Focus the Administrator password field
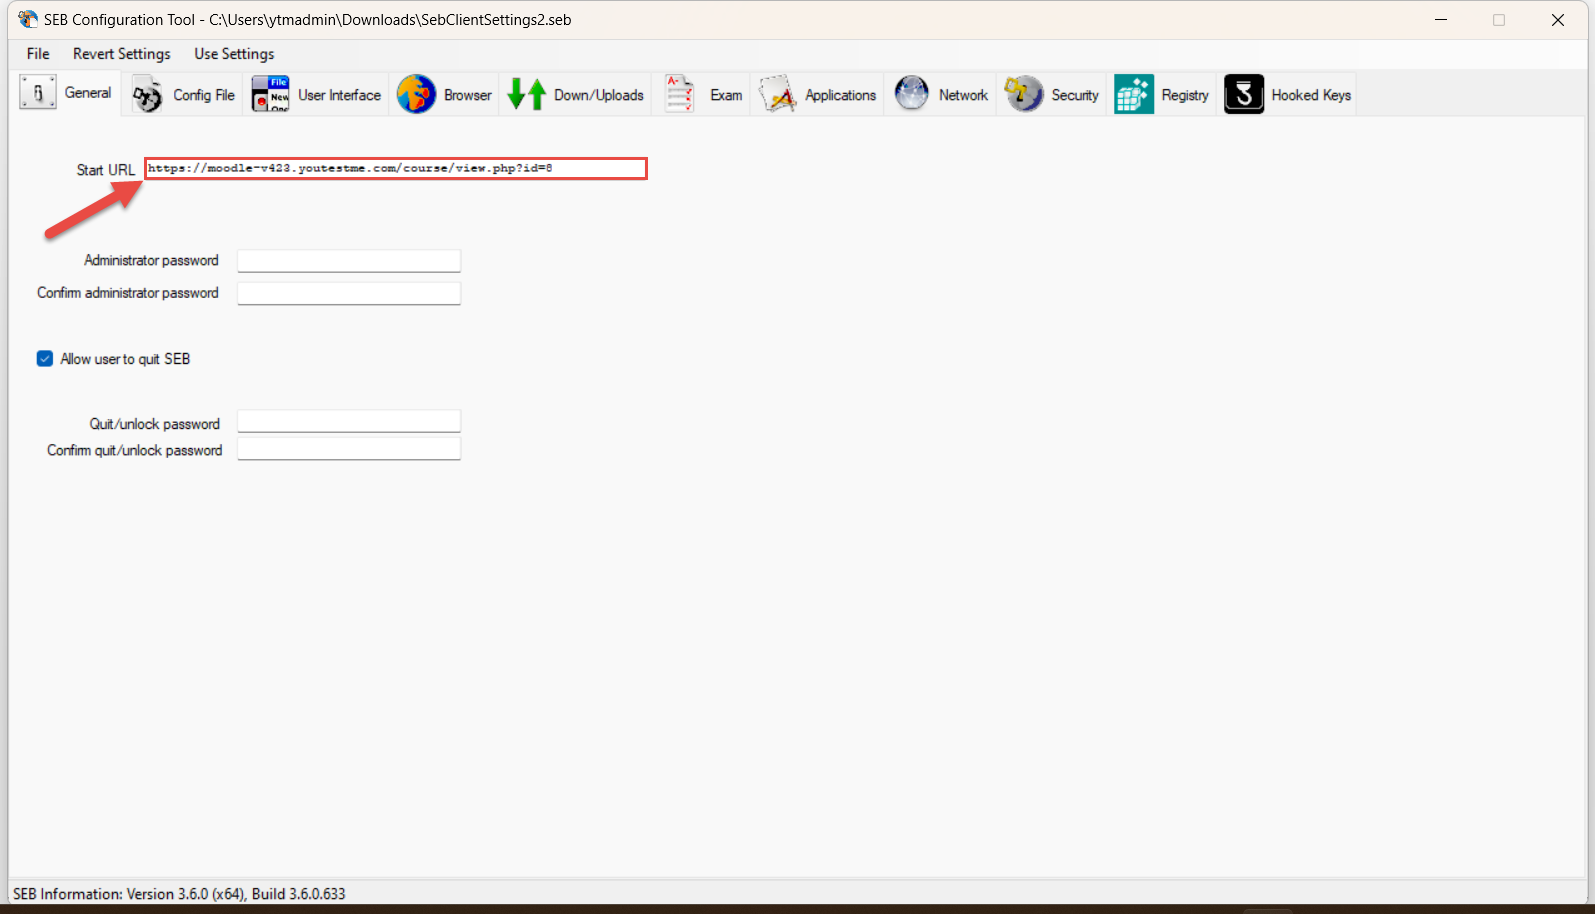Viewport: 1595px width, 914px height. (x=348, y=261)
